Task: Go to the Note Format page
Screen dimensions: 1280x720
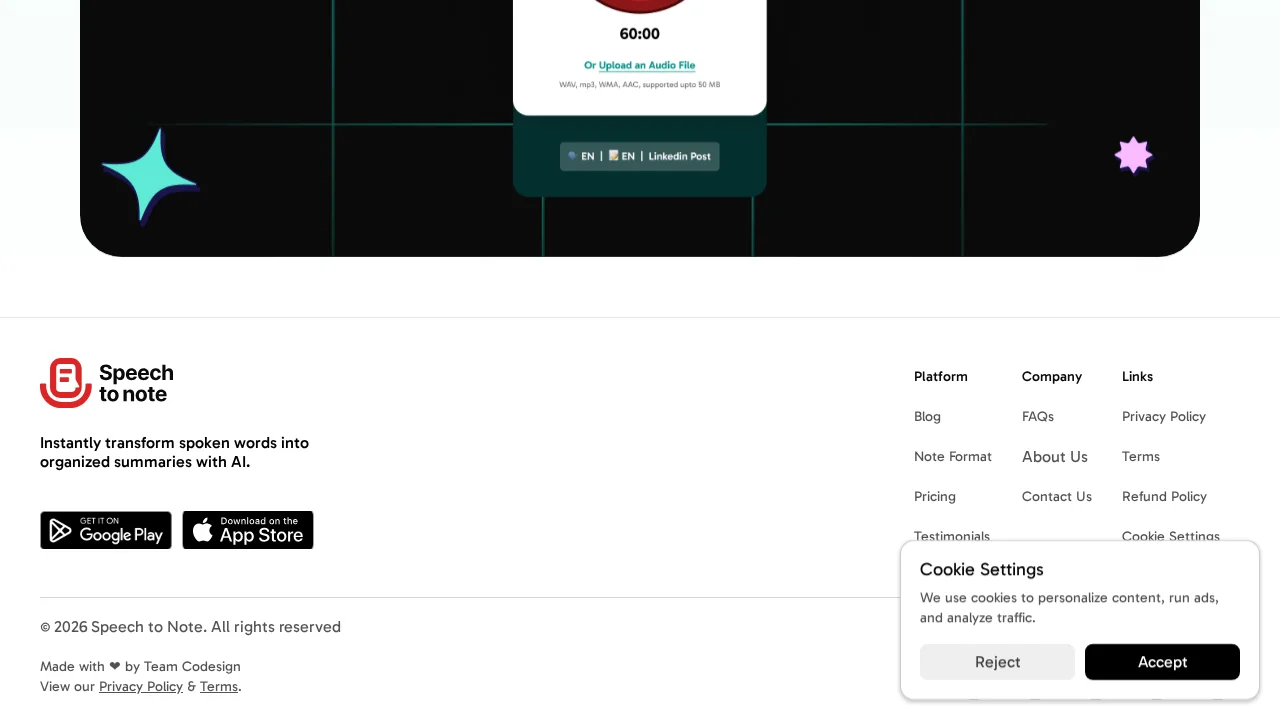Action: pos(952,457)
